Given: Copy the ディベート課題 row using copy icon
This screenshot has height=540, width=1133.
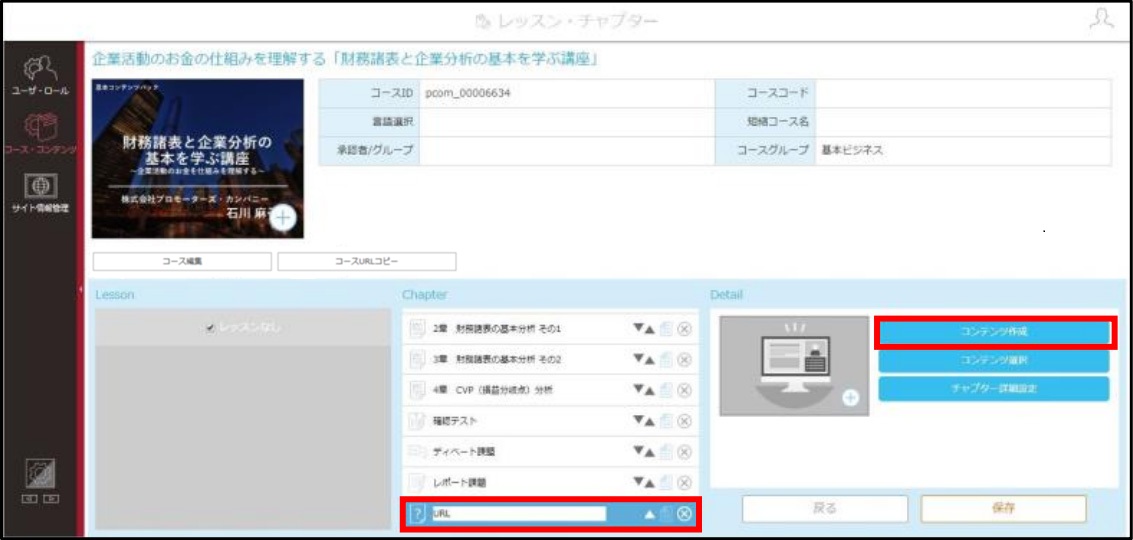Looking at the screenshot, I should pos(666,452).
